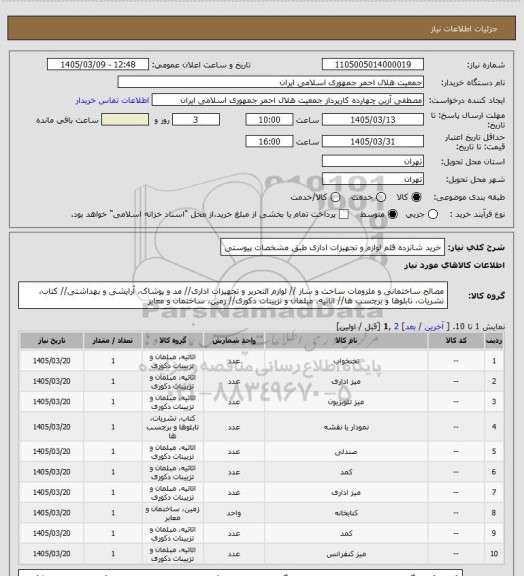Select item name صندلی in row 5
The image size is (524, 576).
click(x=346, y=451)
